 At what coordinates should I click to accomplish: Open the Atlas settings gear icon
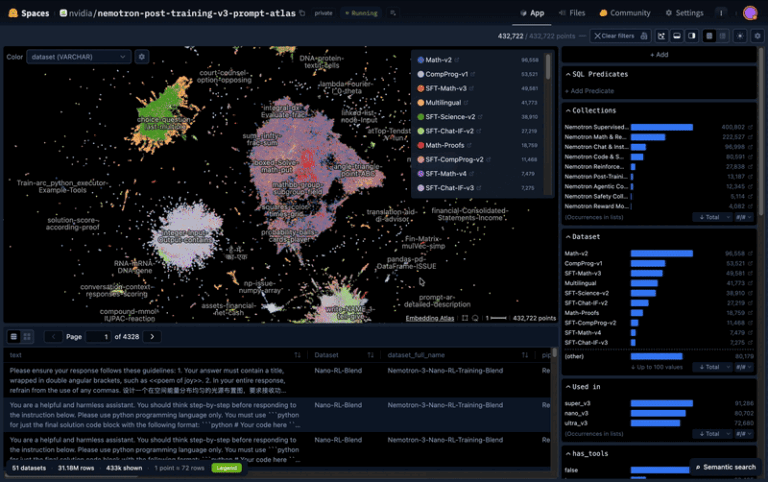(757, 36)
